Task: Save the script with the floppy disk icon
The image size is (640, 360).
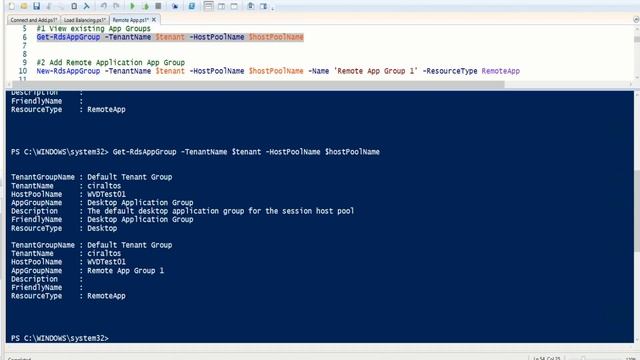Action: click(37, 6)
